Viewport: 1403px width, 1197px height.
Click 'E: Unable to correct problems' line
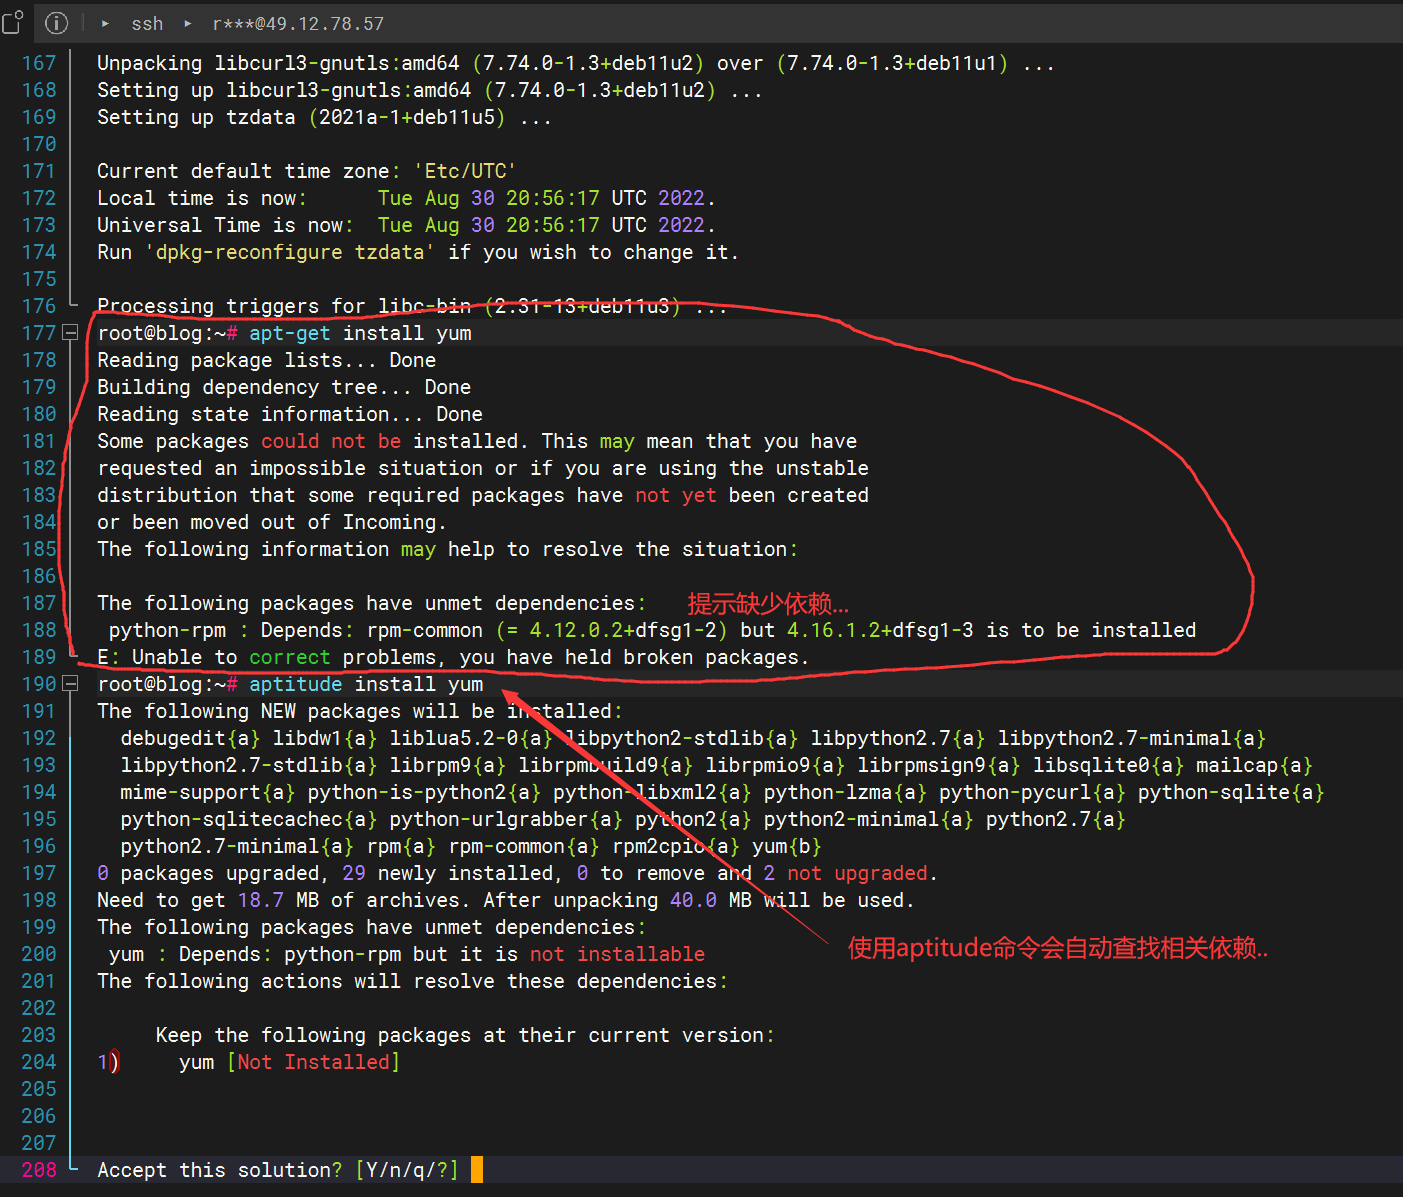453,657
